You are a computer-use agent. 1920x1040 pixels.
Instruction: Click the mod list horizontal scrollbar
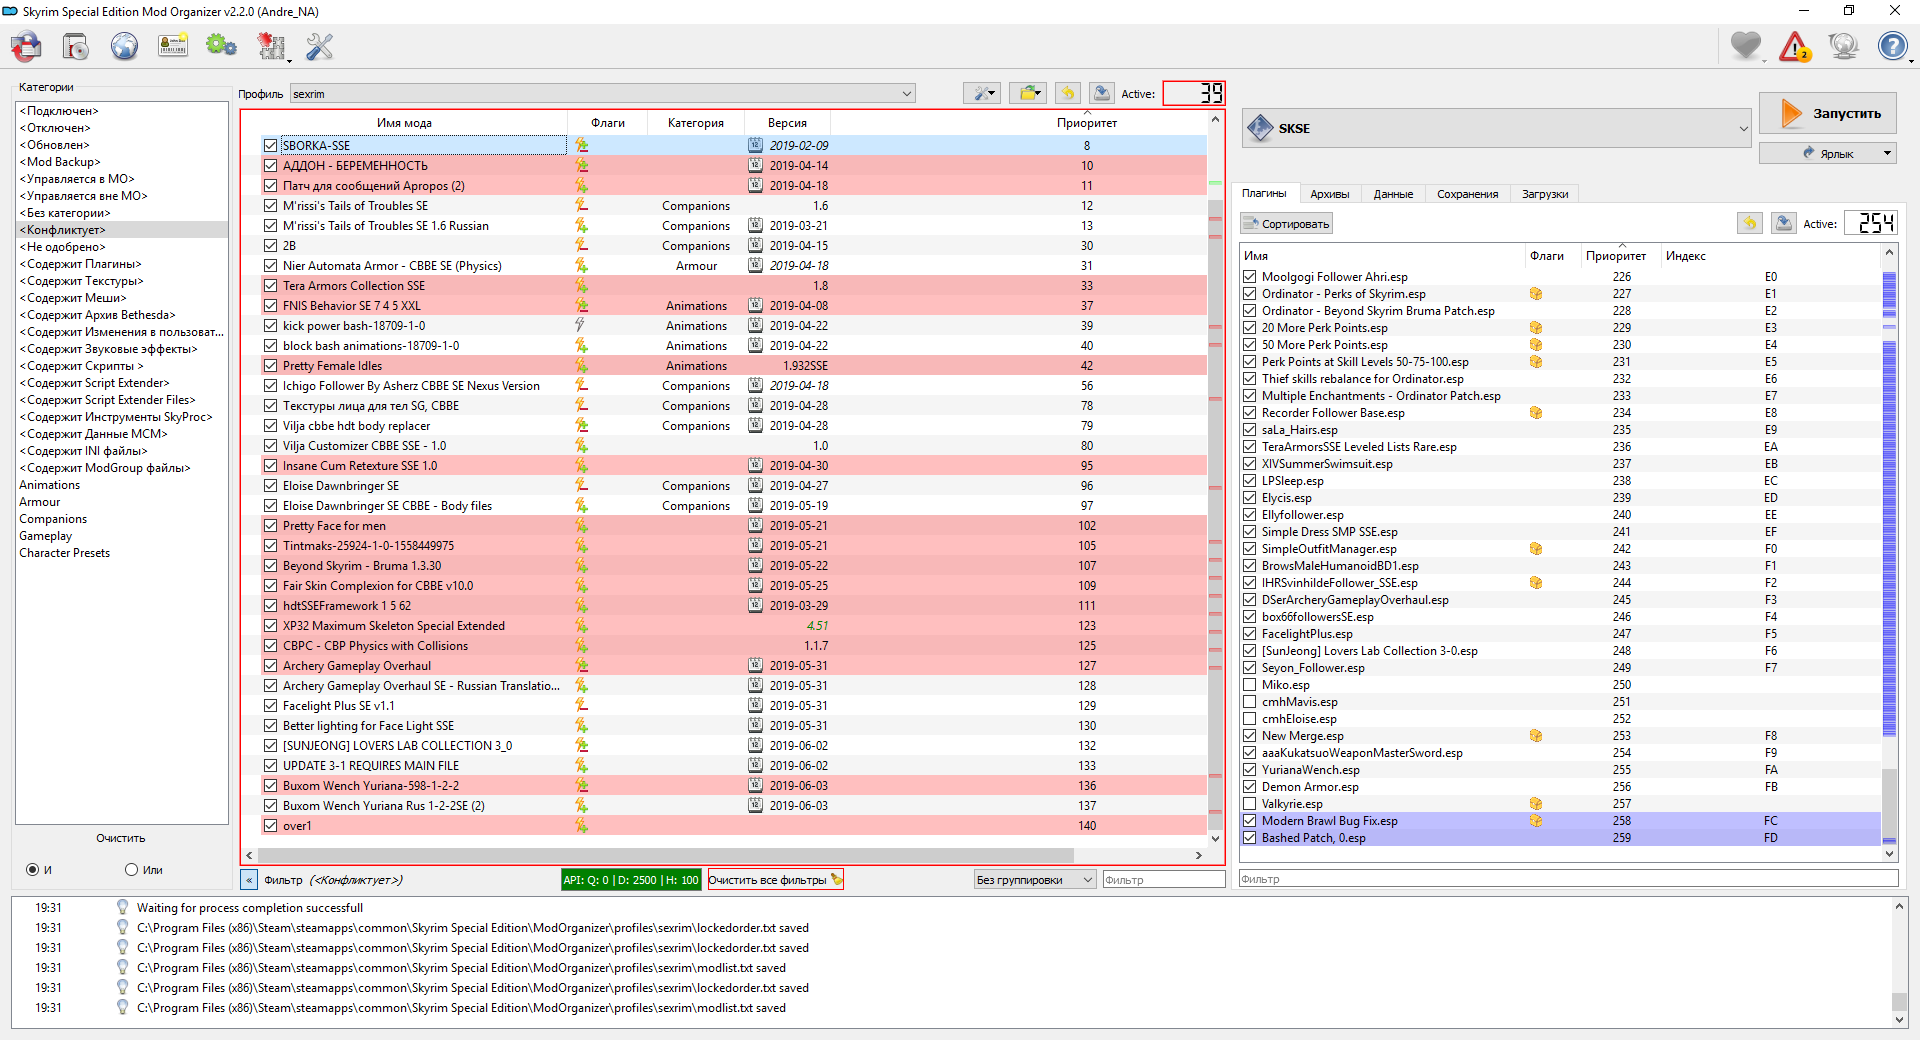pos(665,856)
